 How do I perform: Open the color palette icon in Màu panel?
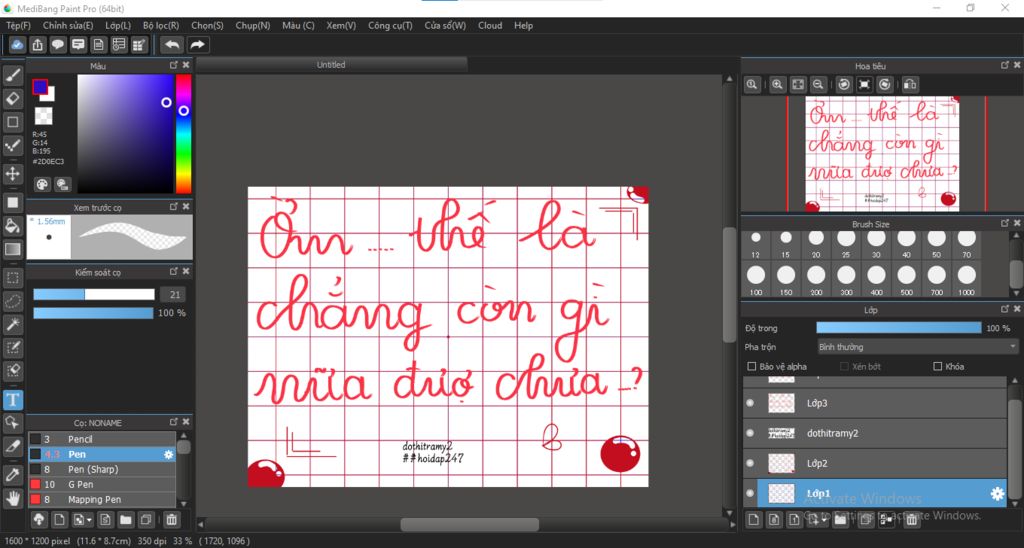(42, 184)
